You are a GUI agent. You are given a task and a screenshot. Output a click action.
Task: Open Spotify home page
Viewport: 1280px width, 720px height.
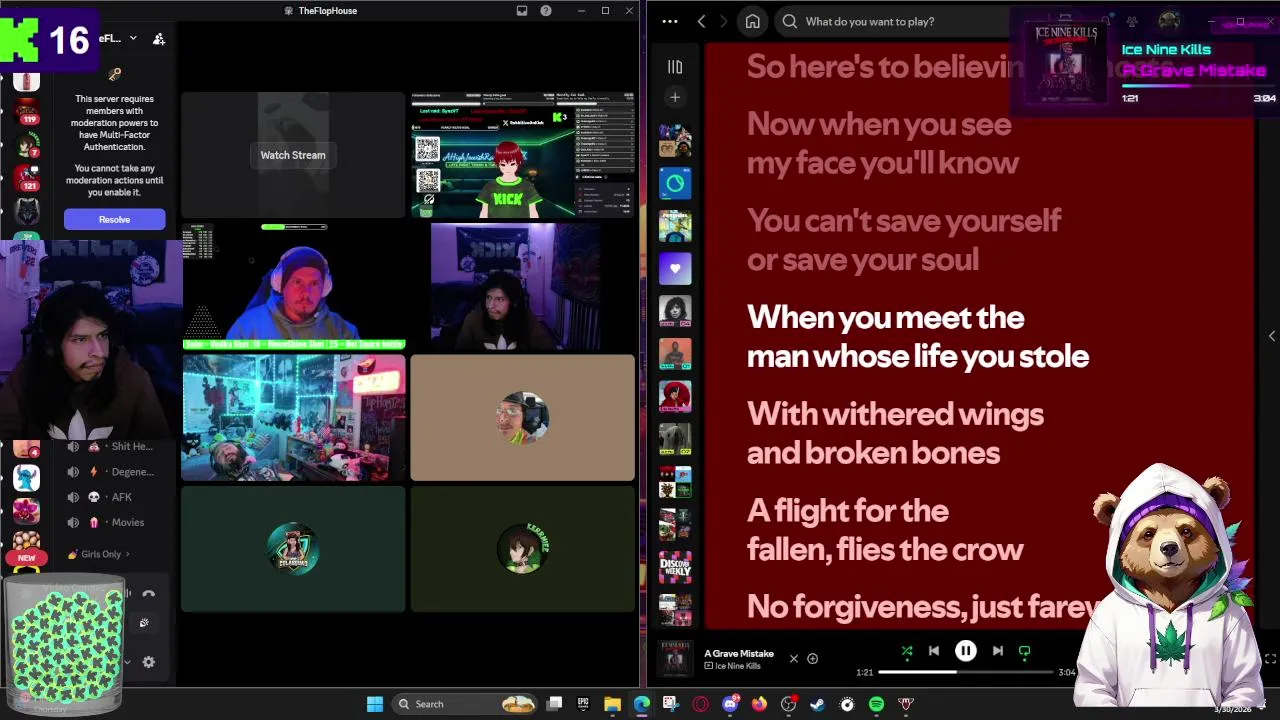pyautogui.click(x=753, y=21)
